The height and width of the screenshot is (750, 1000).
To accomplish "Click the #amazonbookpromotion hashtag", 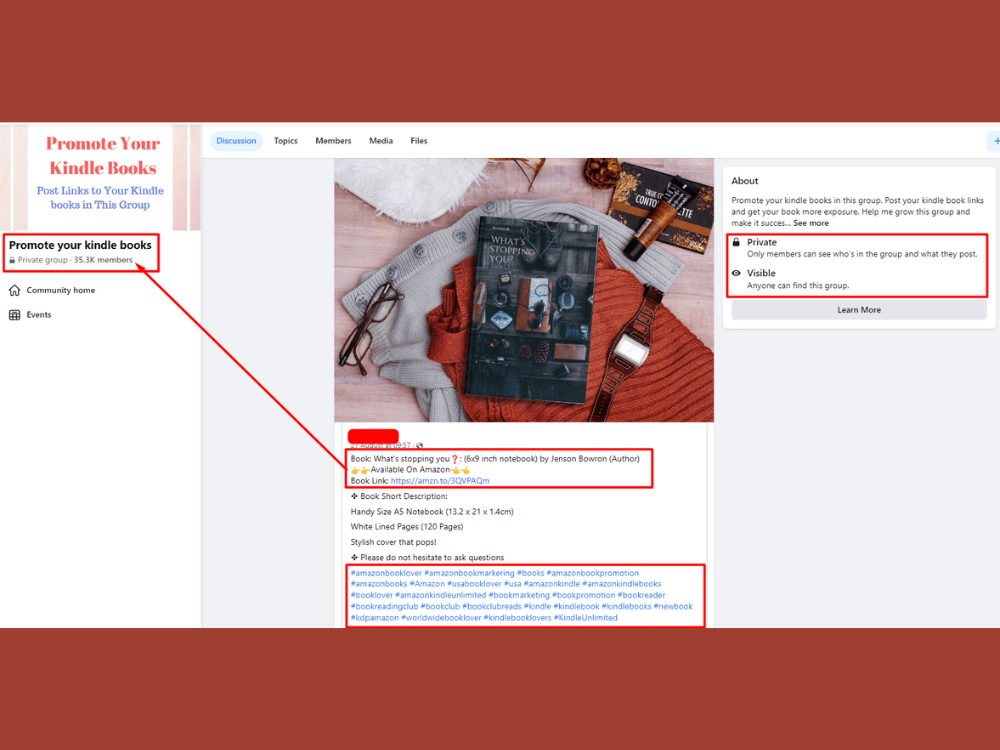I will (592, 573).
